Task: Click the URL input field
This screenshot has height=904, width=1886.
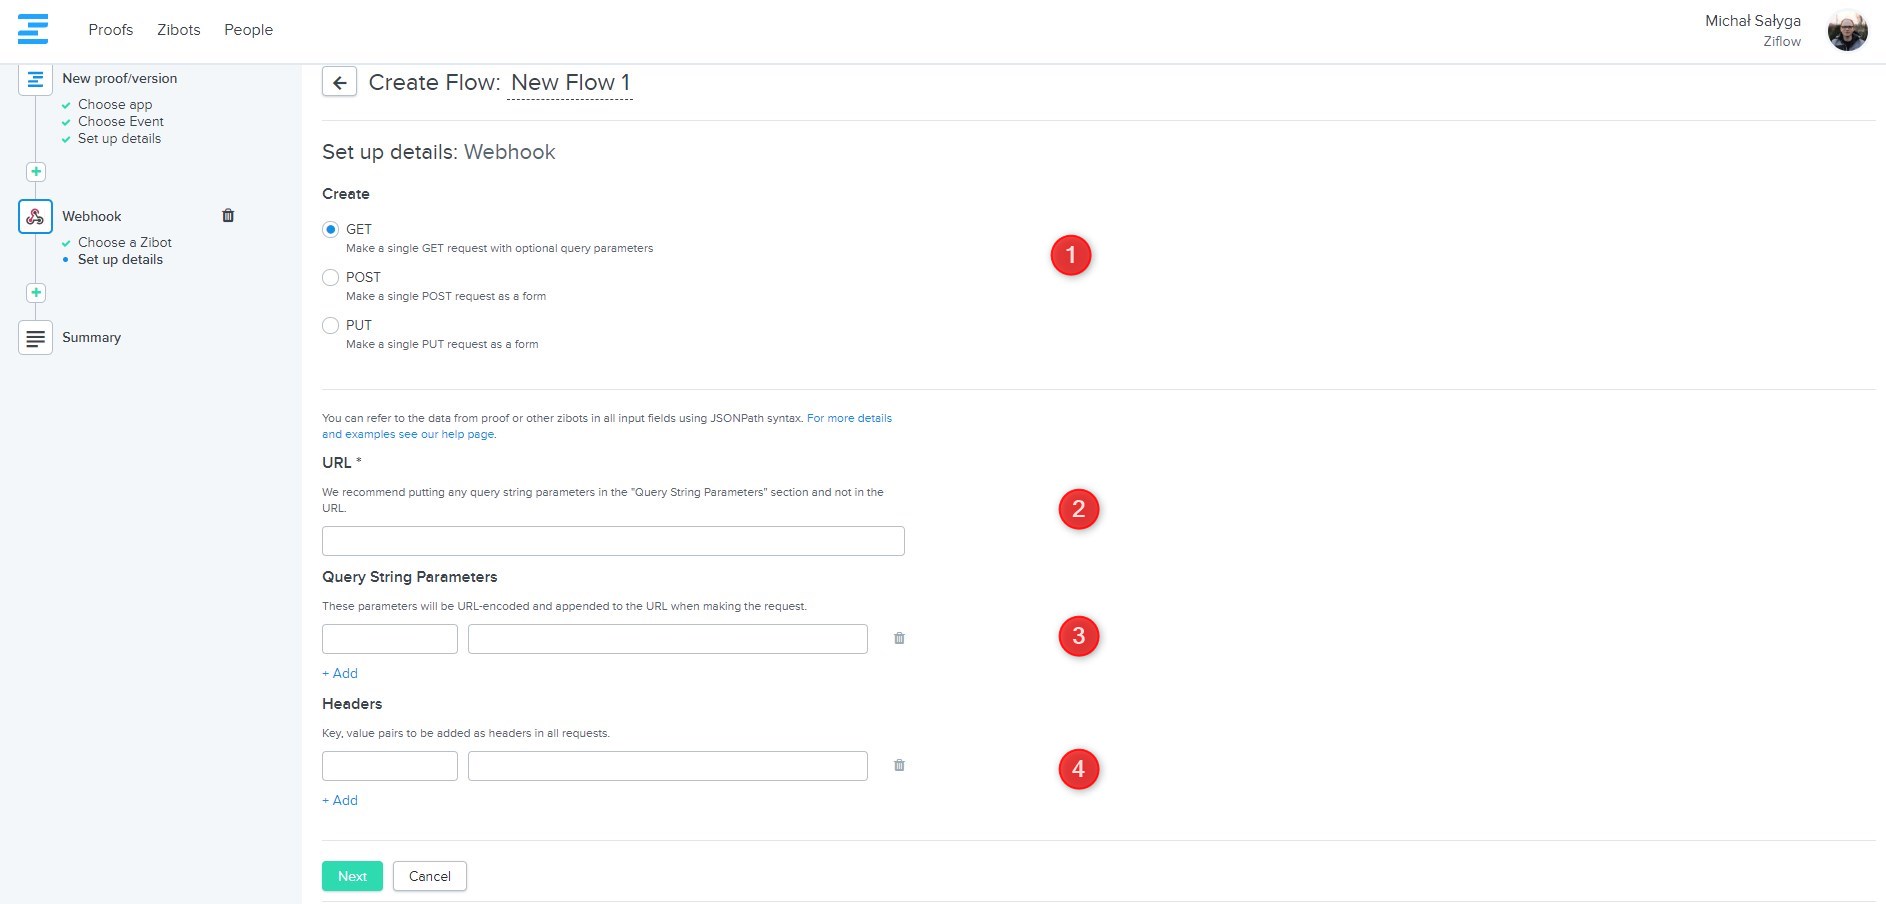Action: [x=613, y=541]
